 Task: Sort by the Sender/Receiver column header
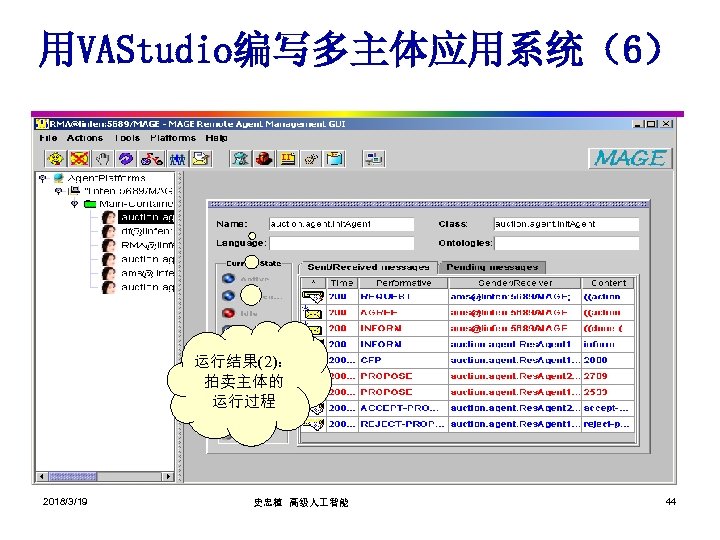click(515, 283)
